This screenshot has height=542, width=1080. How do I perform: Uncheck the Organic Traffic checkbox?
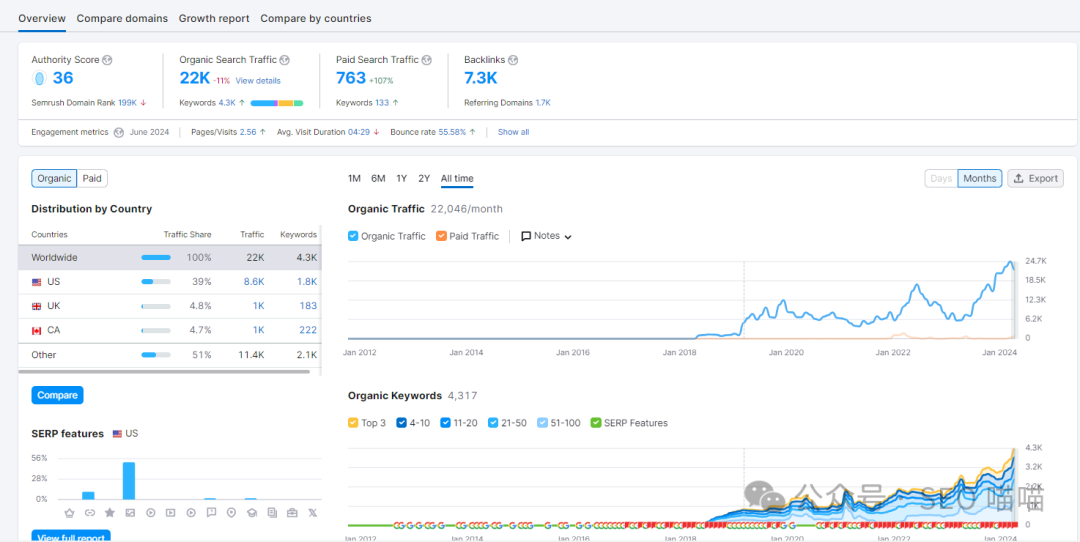coord(353,236)
